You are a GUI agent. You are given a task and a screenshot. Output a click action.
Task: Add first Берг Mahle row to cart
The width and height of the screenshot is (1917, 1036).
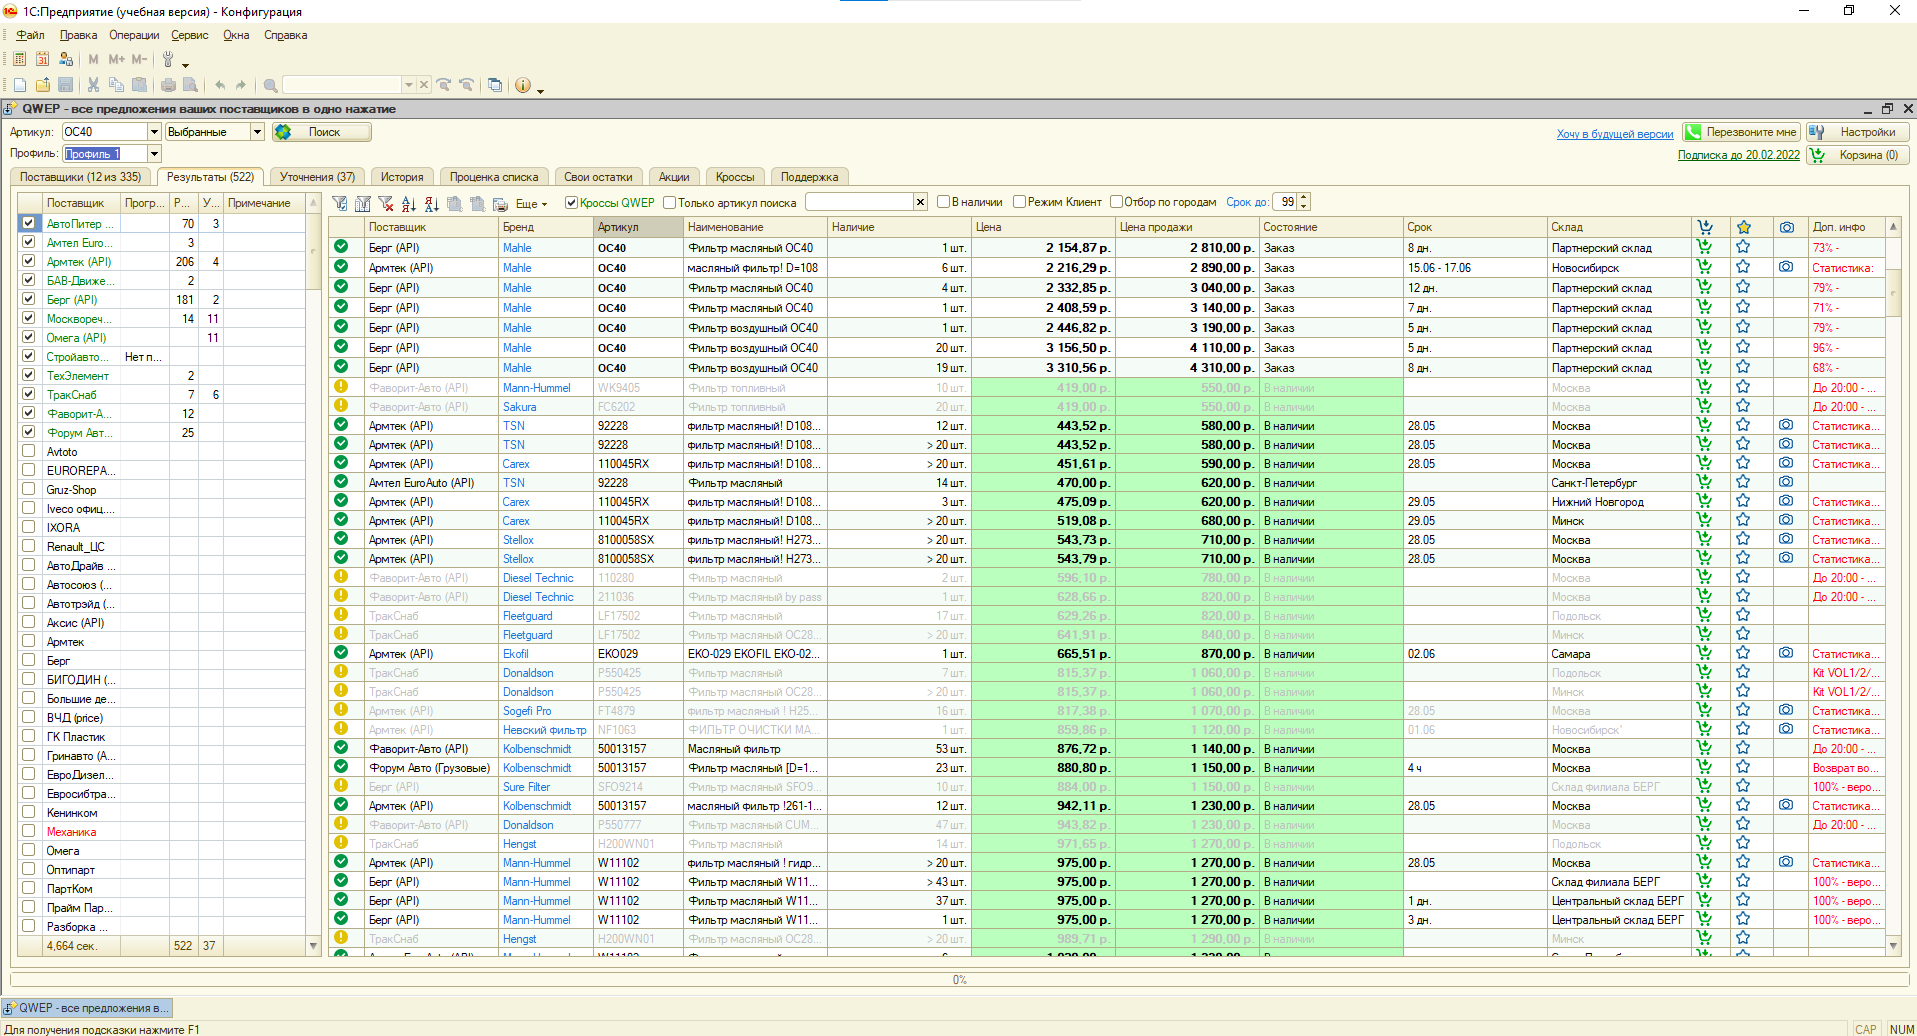[x=1705, y=247]
